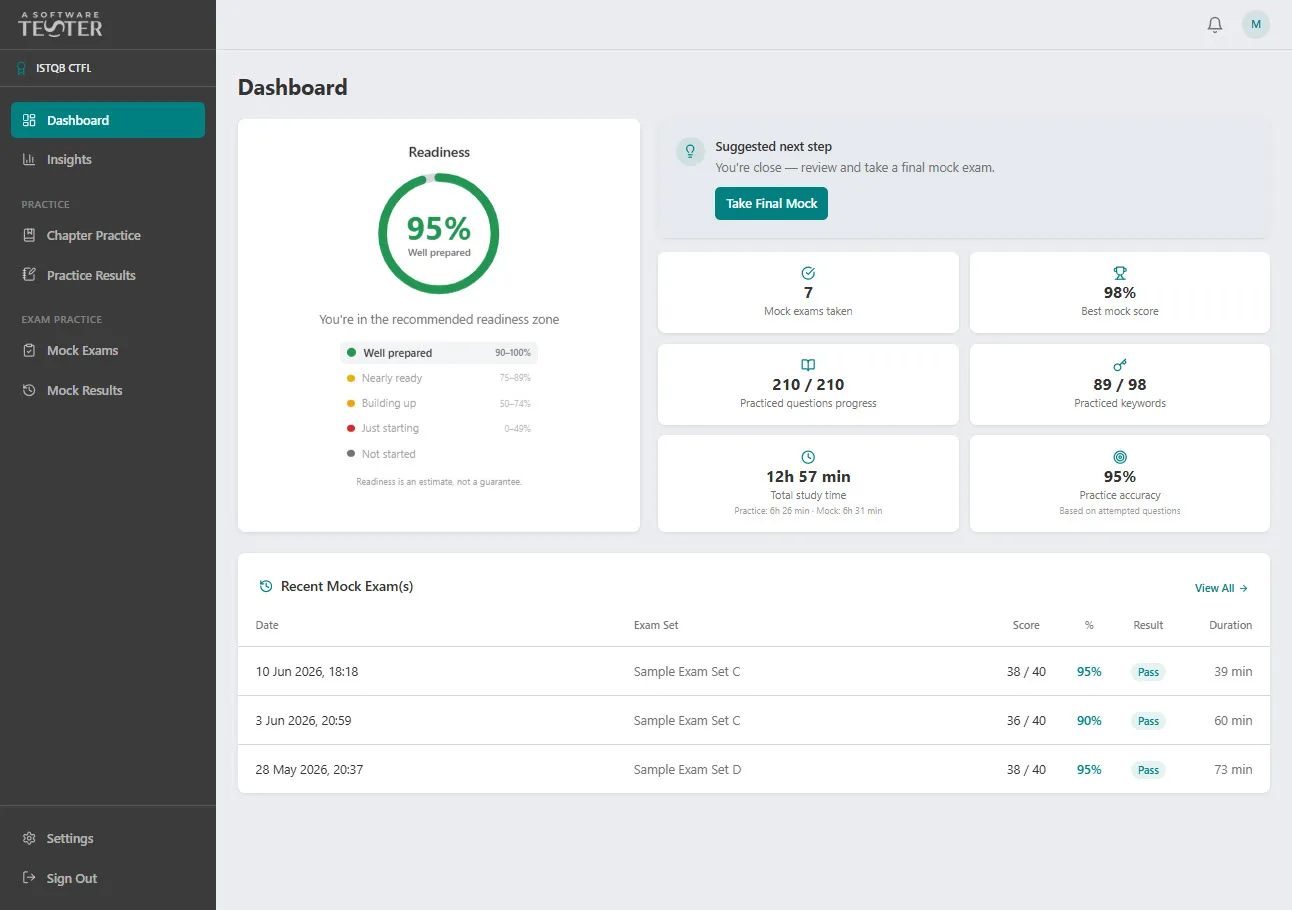Click the A Software Tester logo
Image resolution: width=1292 pixels, height=910 pixels.
tap(60, 24)
